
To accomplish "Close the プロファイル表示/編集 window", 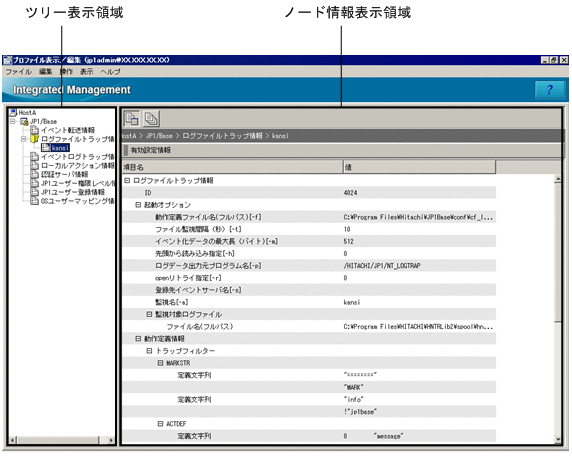I will click(564, 60).
